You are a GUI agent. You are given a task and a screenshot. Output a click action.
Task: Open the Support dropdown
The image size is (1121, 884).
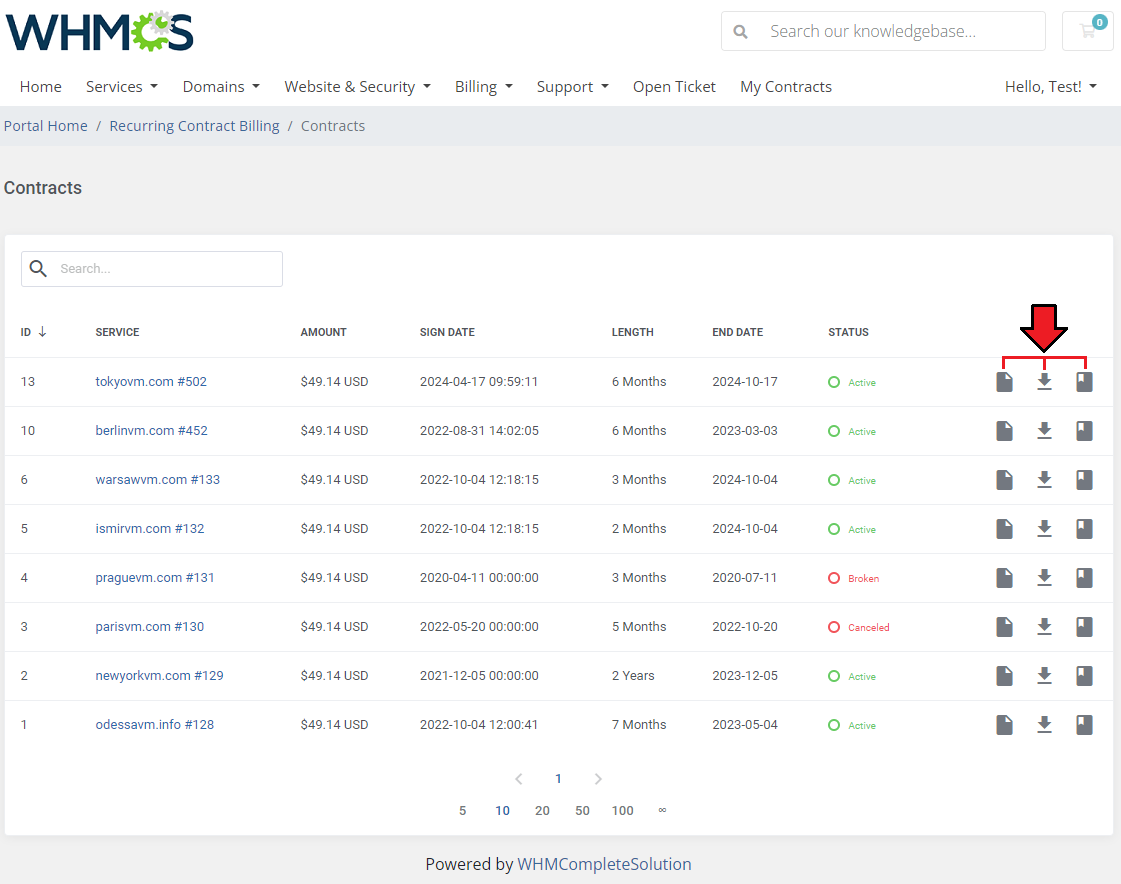point(573,87)
